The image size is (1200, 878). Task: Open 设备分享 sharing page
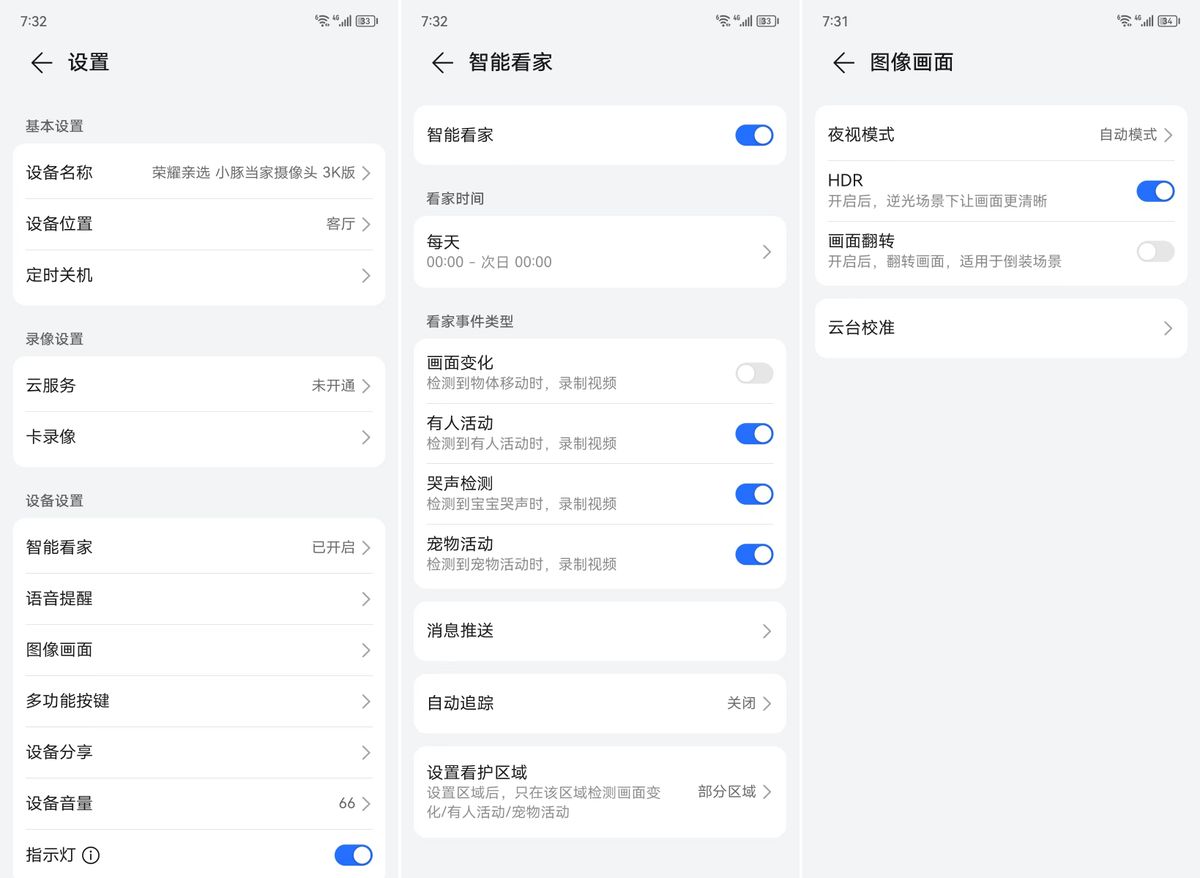point(199,752)
